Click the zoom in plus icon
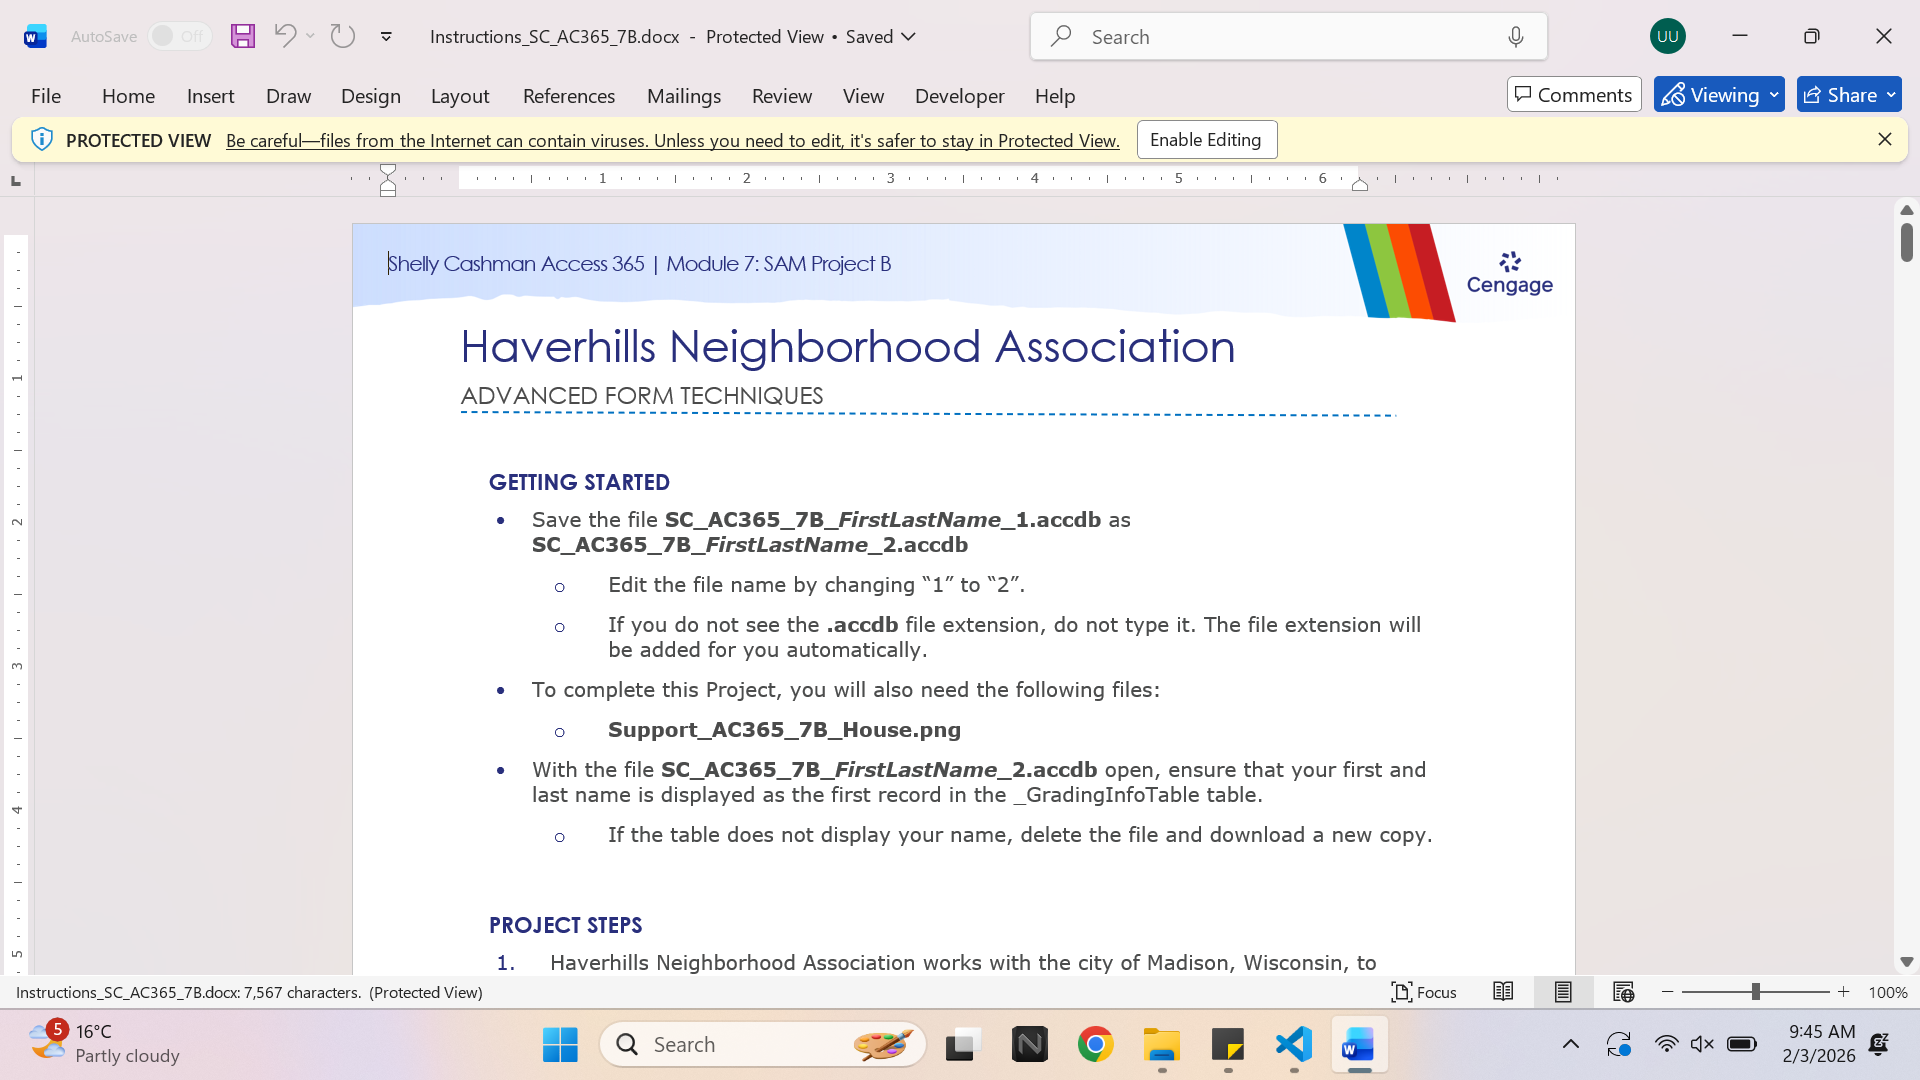This screenshot has width=1920, height=1080. point(1844,992)
